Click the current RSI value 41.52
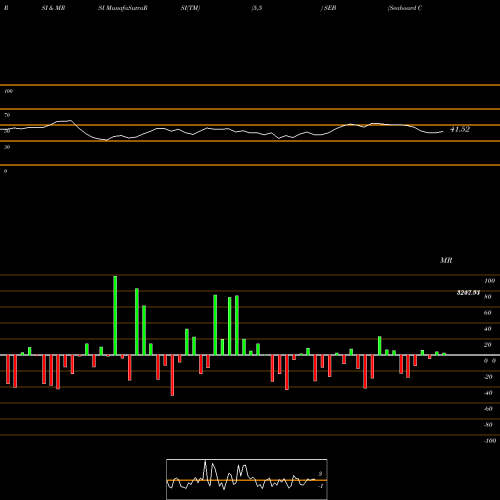500x500 pixels. tap(460, 129)
